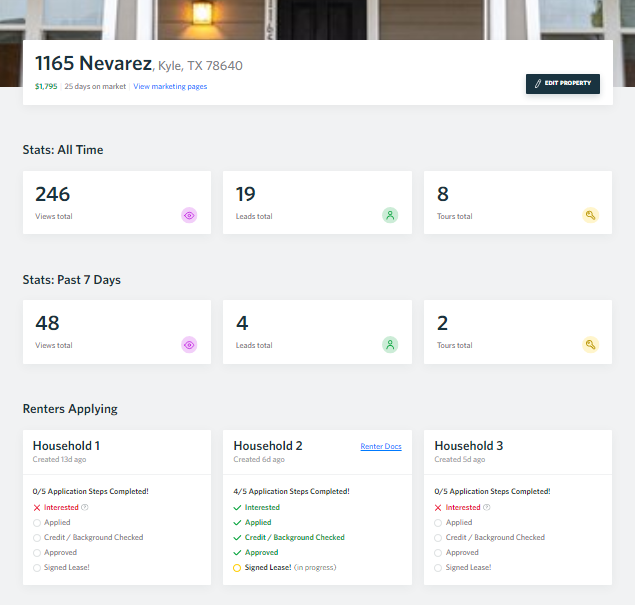
Task: Click the Created 6d ago text
Action: [x=259, y=459]
